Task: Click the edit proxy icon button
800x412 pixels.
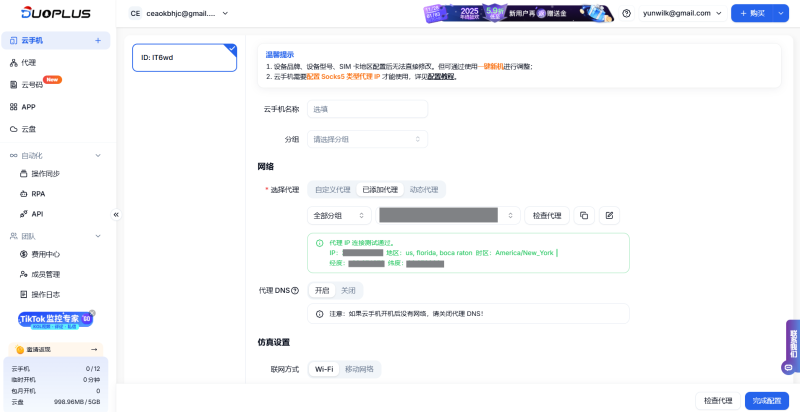Action: click(x=609, y=215)
